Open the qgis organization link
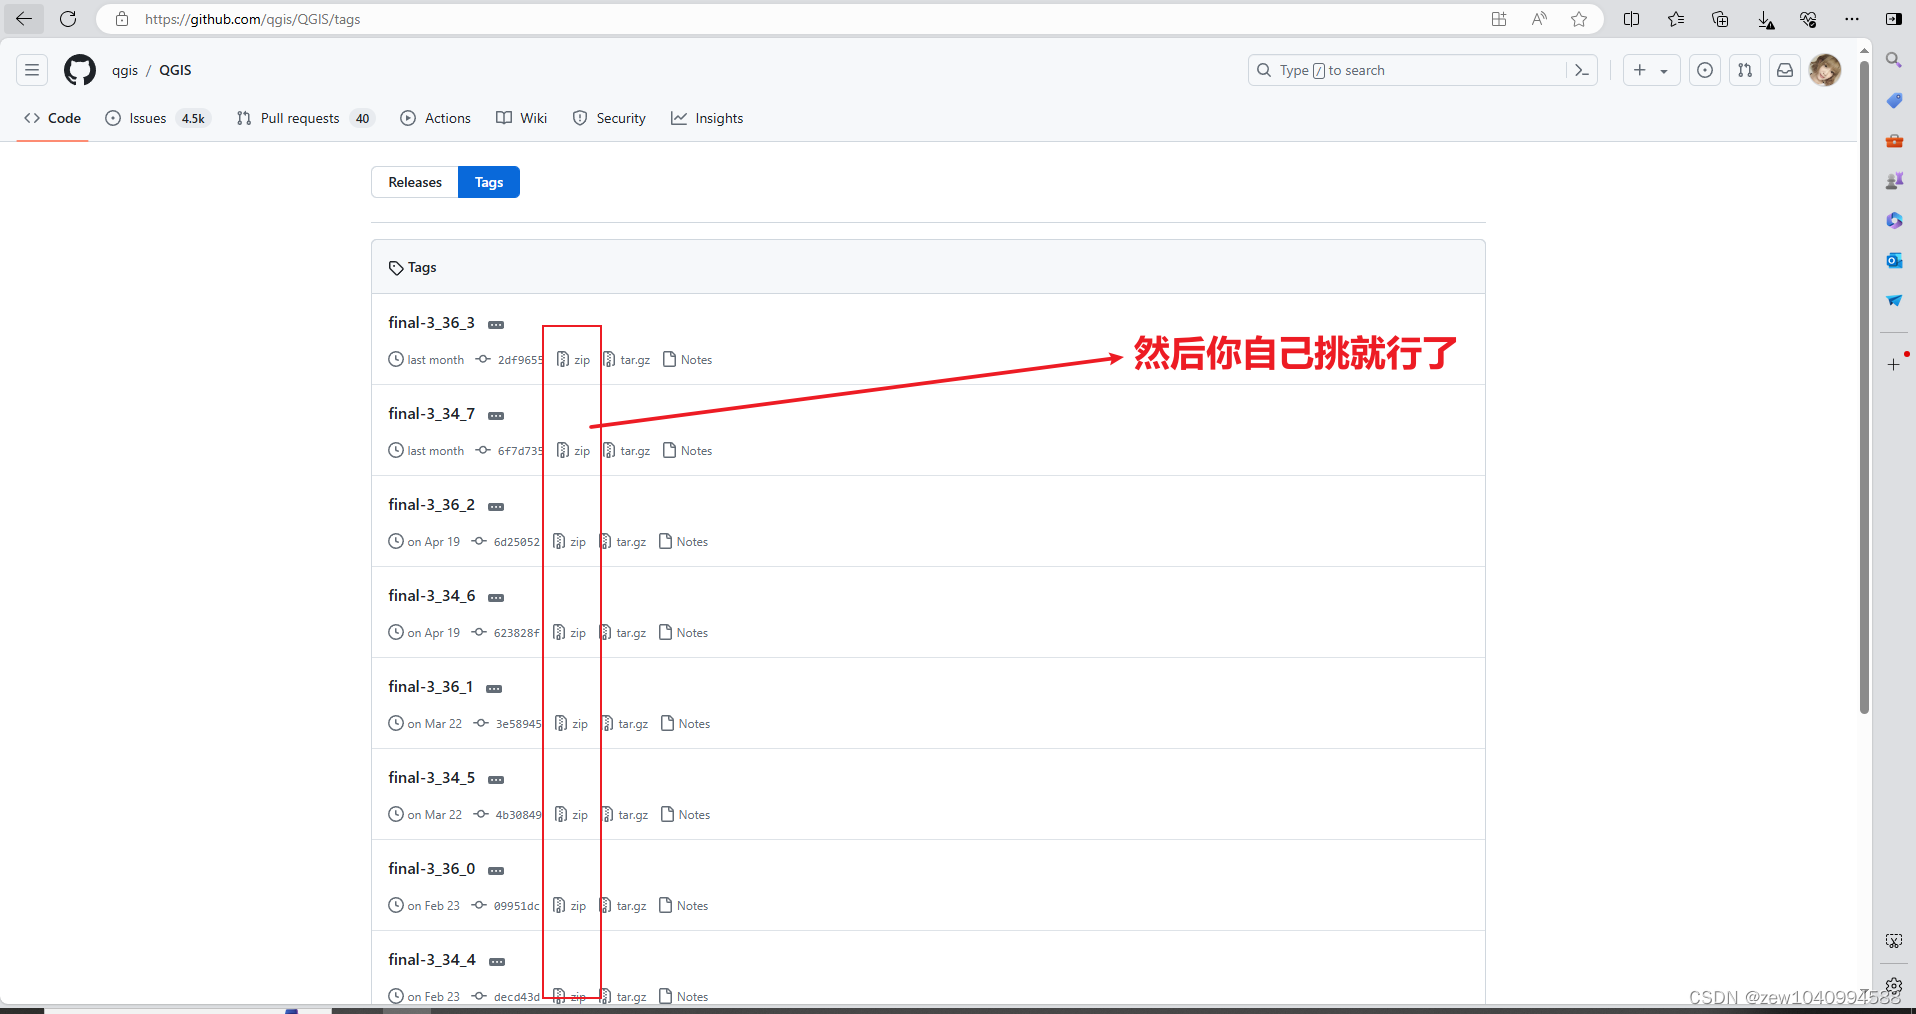Image resolution: width=1916 pixels, height=1014 pixels. [125, 70]
